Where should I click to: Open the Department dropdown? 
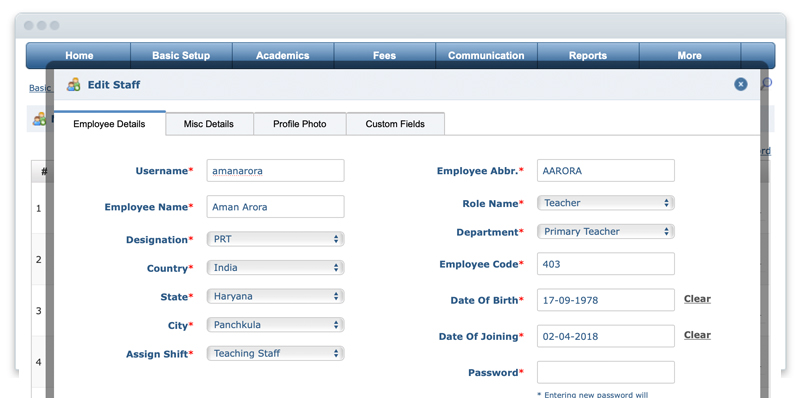[x=606, y=231]
